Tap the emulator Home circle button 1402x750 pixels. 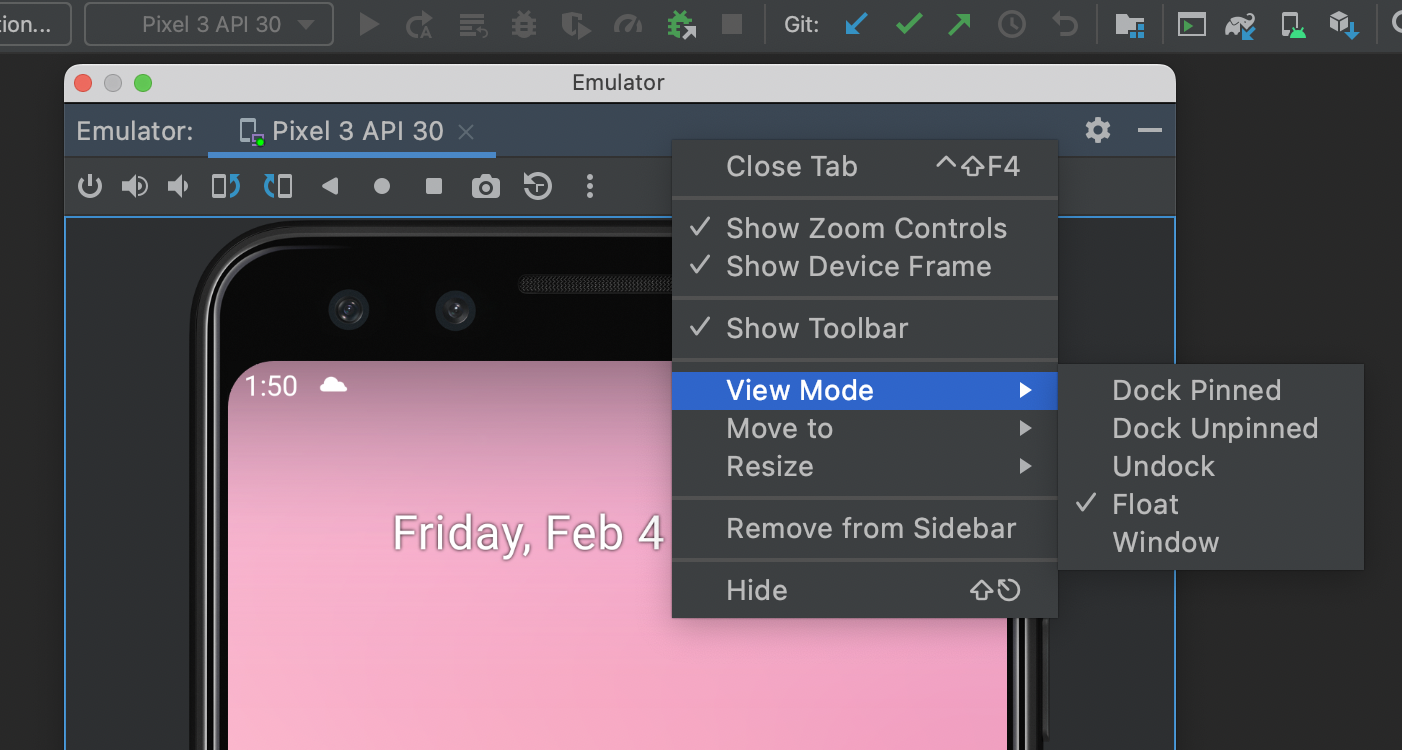tap(382, 186)
